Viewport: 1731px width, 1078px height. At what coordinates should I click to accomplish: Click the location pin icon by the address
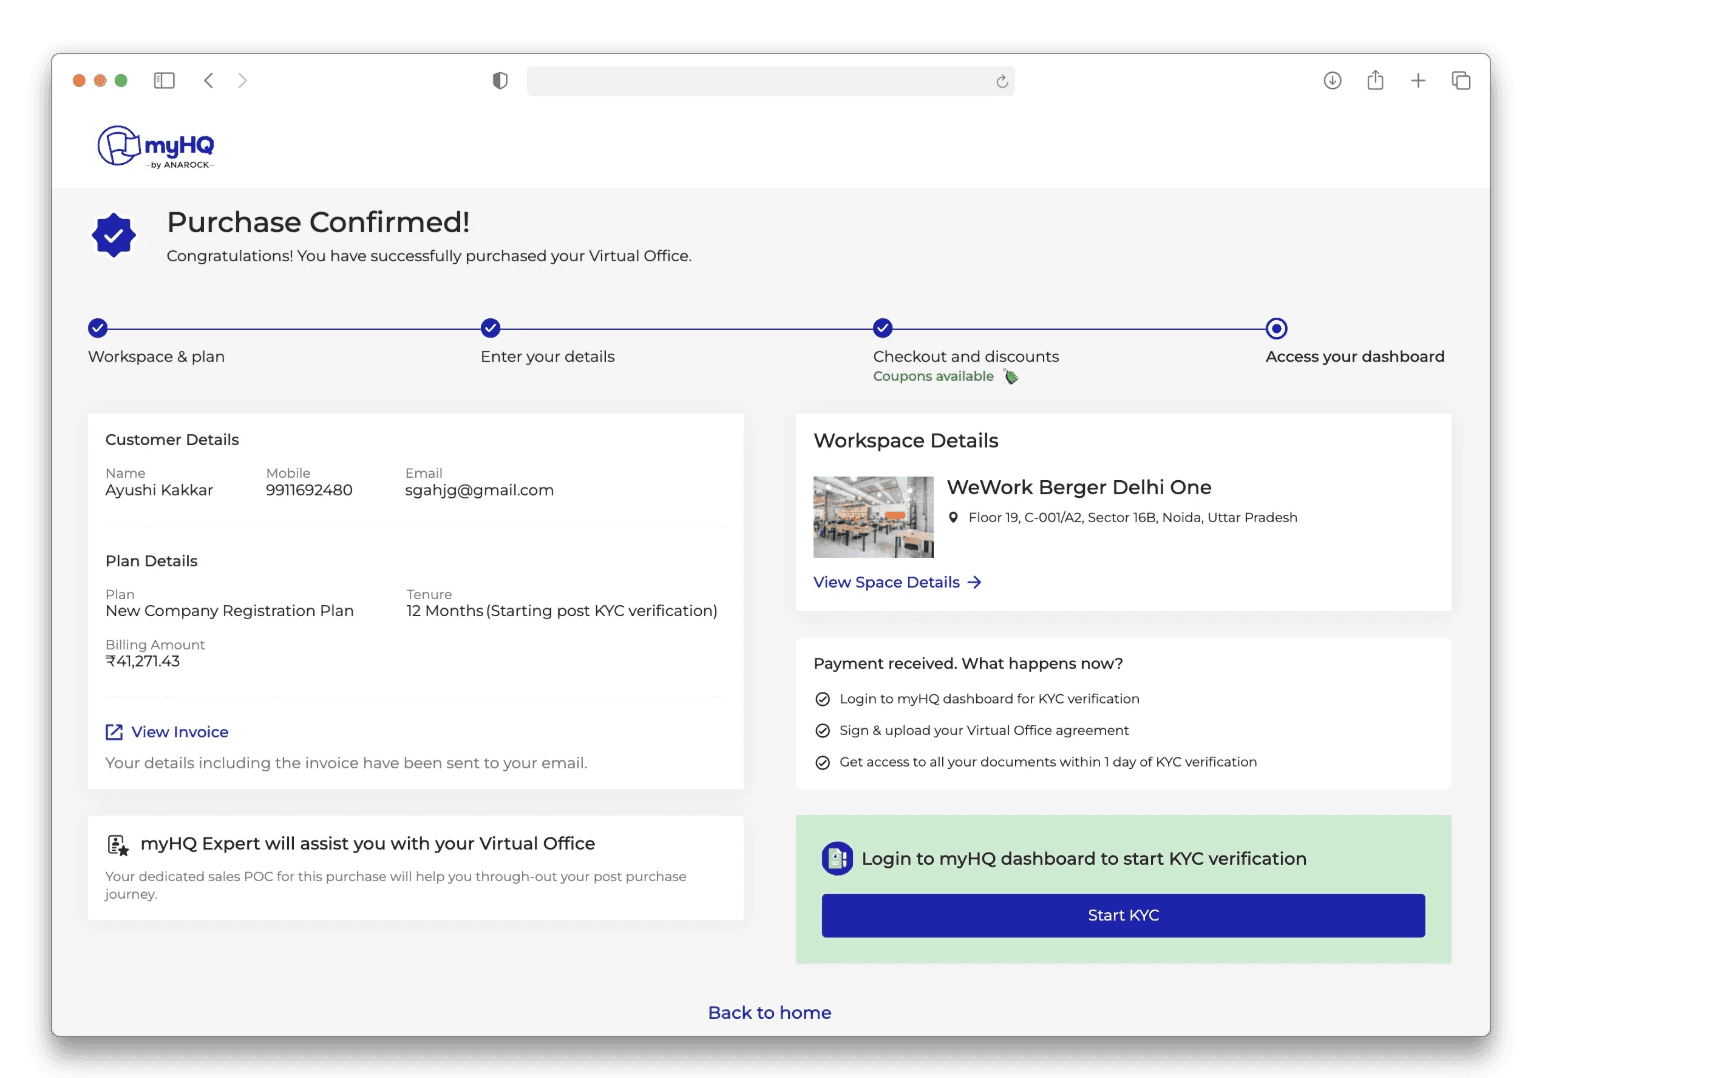pos(953,517)
